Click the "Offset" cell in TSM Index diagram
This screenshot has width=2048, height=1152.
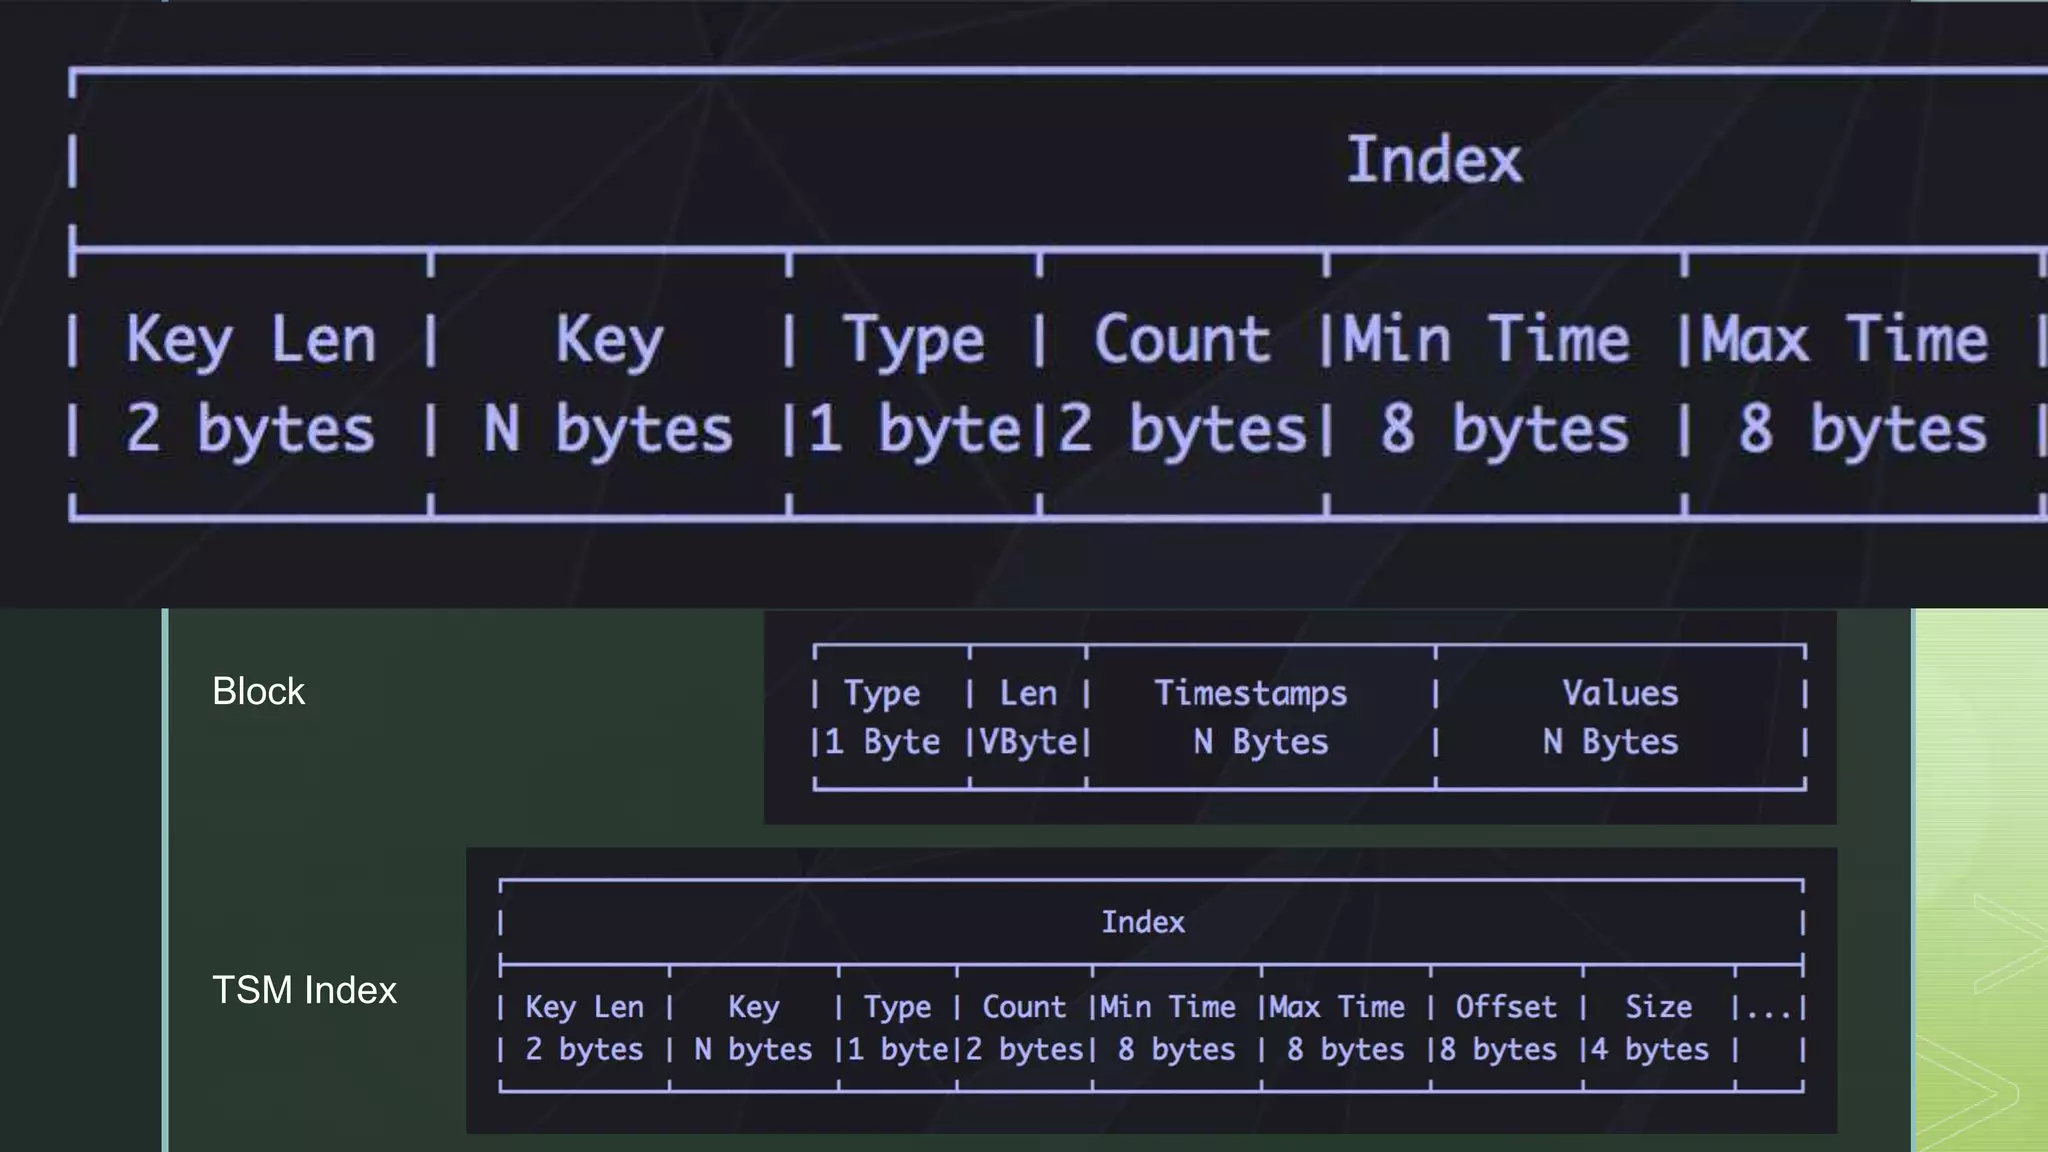click(1506, 1006)
